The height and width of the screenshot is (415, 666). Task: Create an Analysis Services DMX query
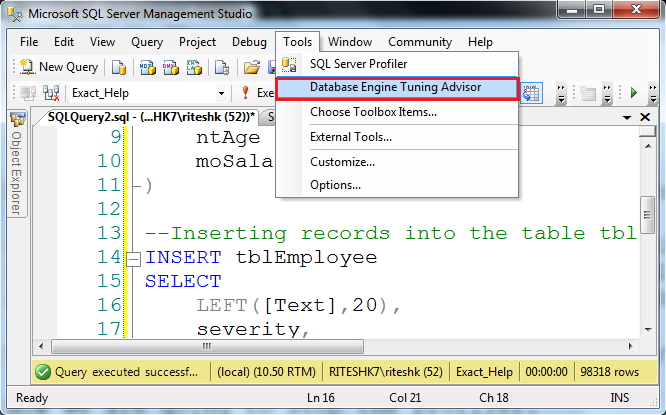tap(171, 67)
